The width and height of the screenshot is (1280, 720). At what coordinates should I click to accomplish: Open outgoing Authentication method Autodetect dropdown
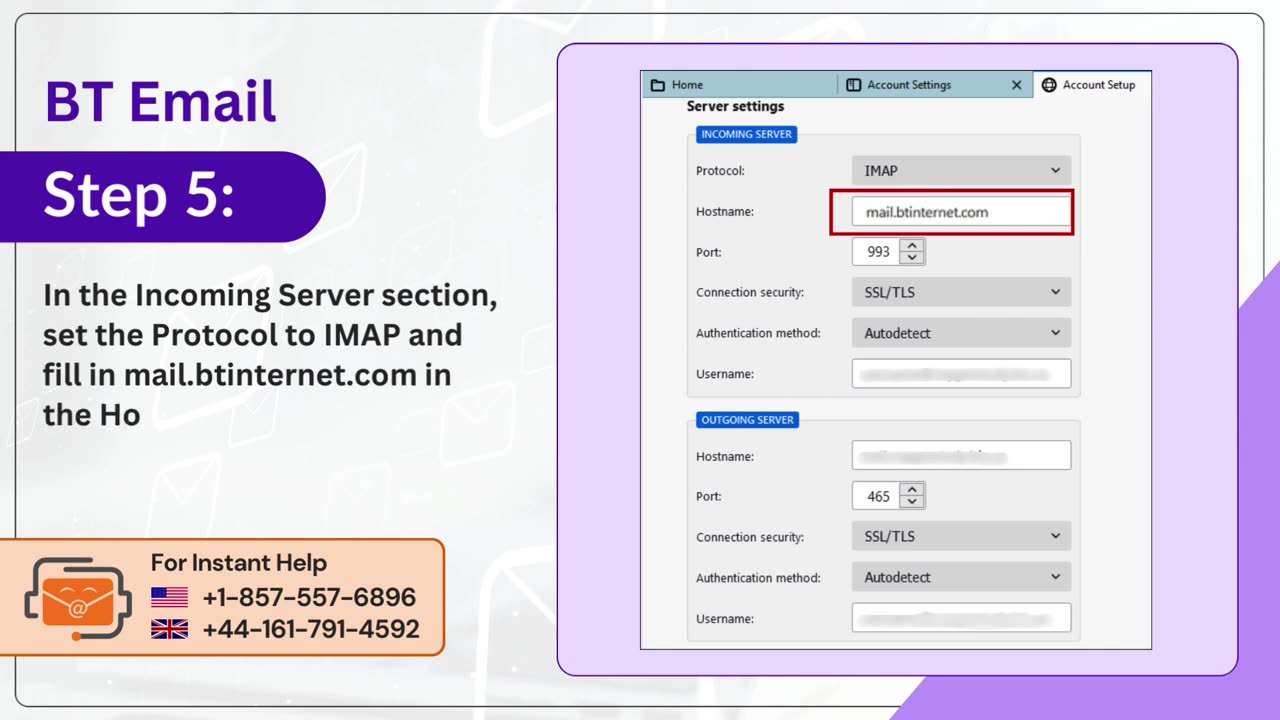[x=961, y=577]
